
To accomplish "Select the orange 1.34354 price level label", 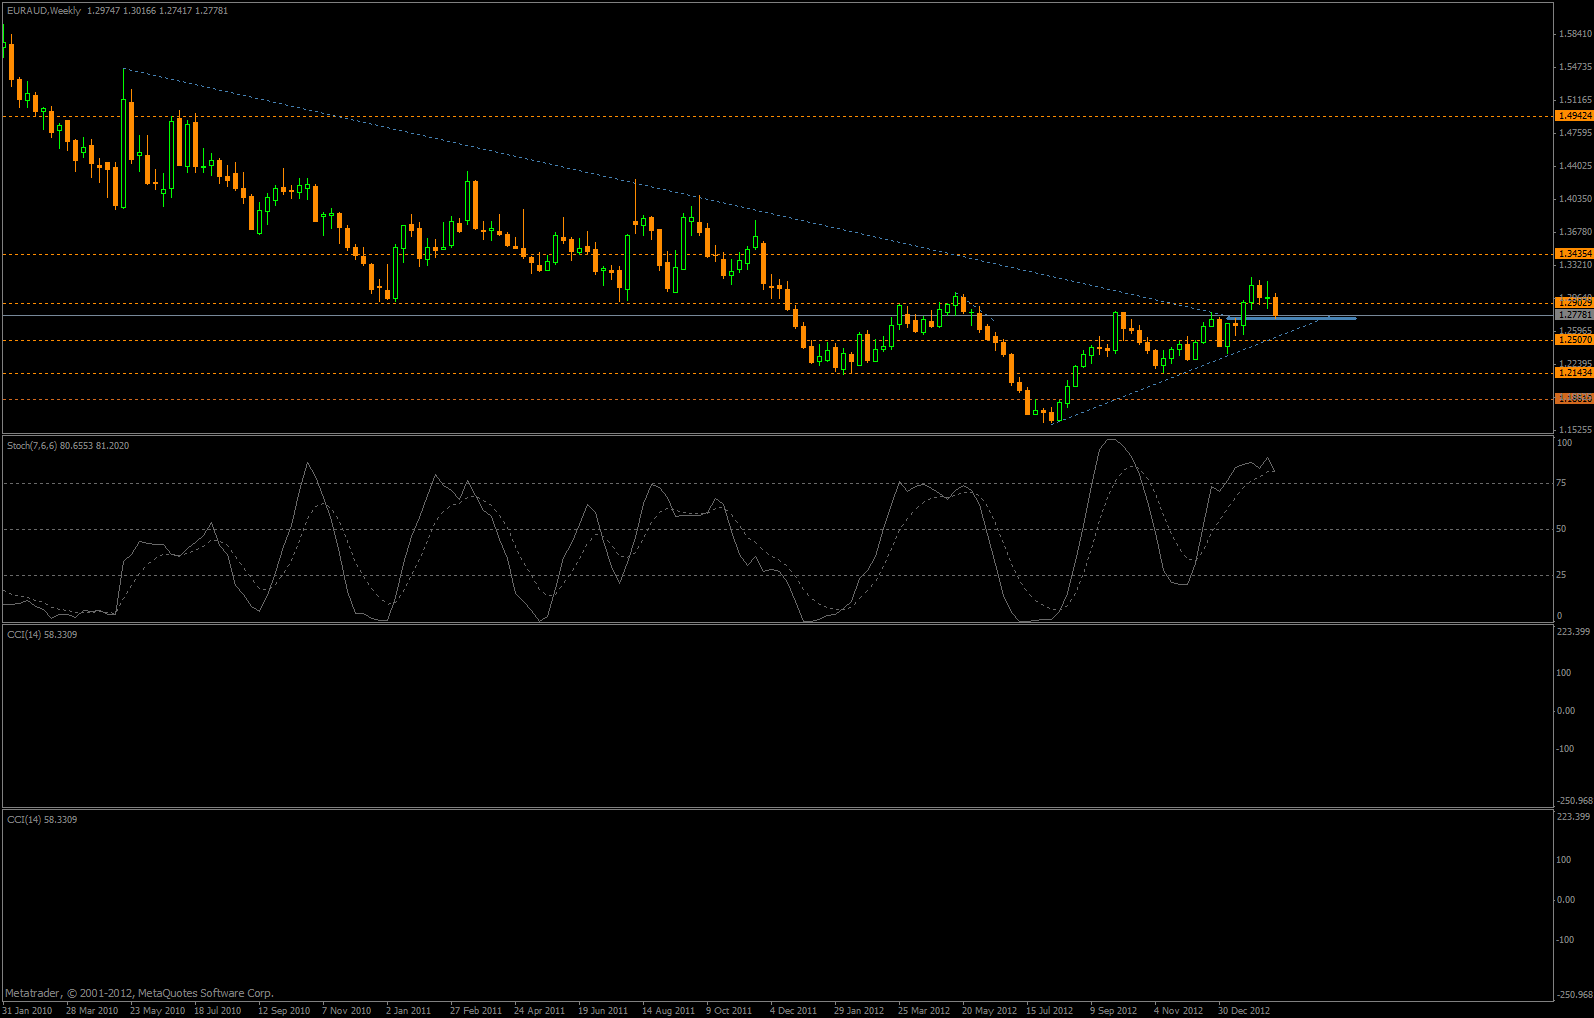I will point(1574,254).
